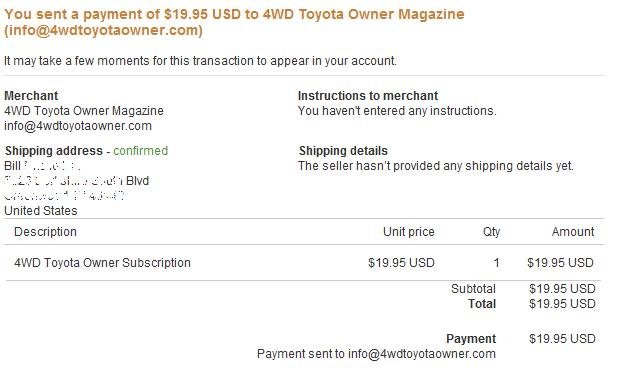630x368 pixels.
Task: Click the Amount column header
Action: point(573,232)
